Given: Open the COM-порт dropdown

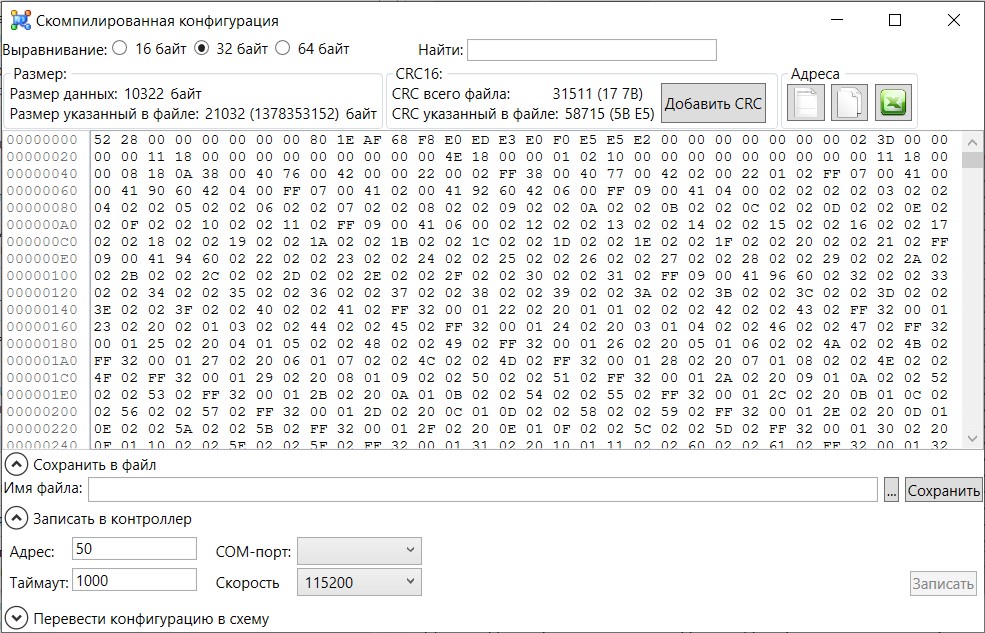Looking at the screenshot, I should (359, 550).
